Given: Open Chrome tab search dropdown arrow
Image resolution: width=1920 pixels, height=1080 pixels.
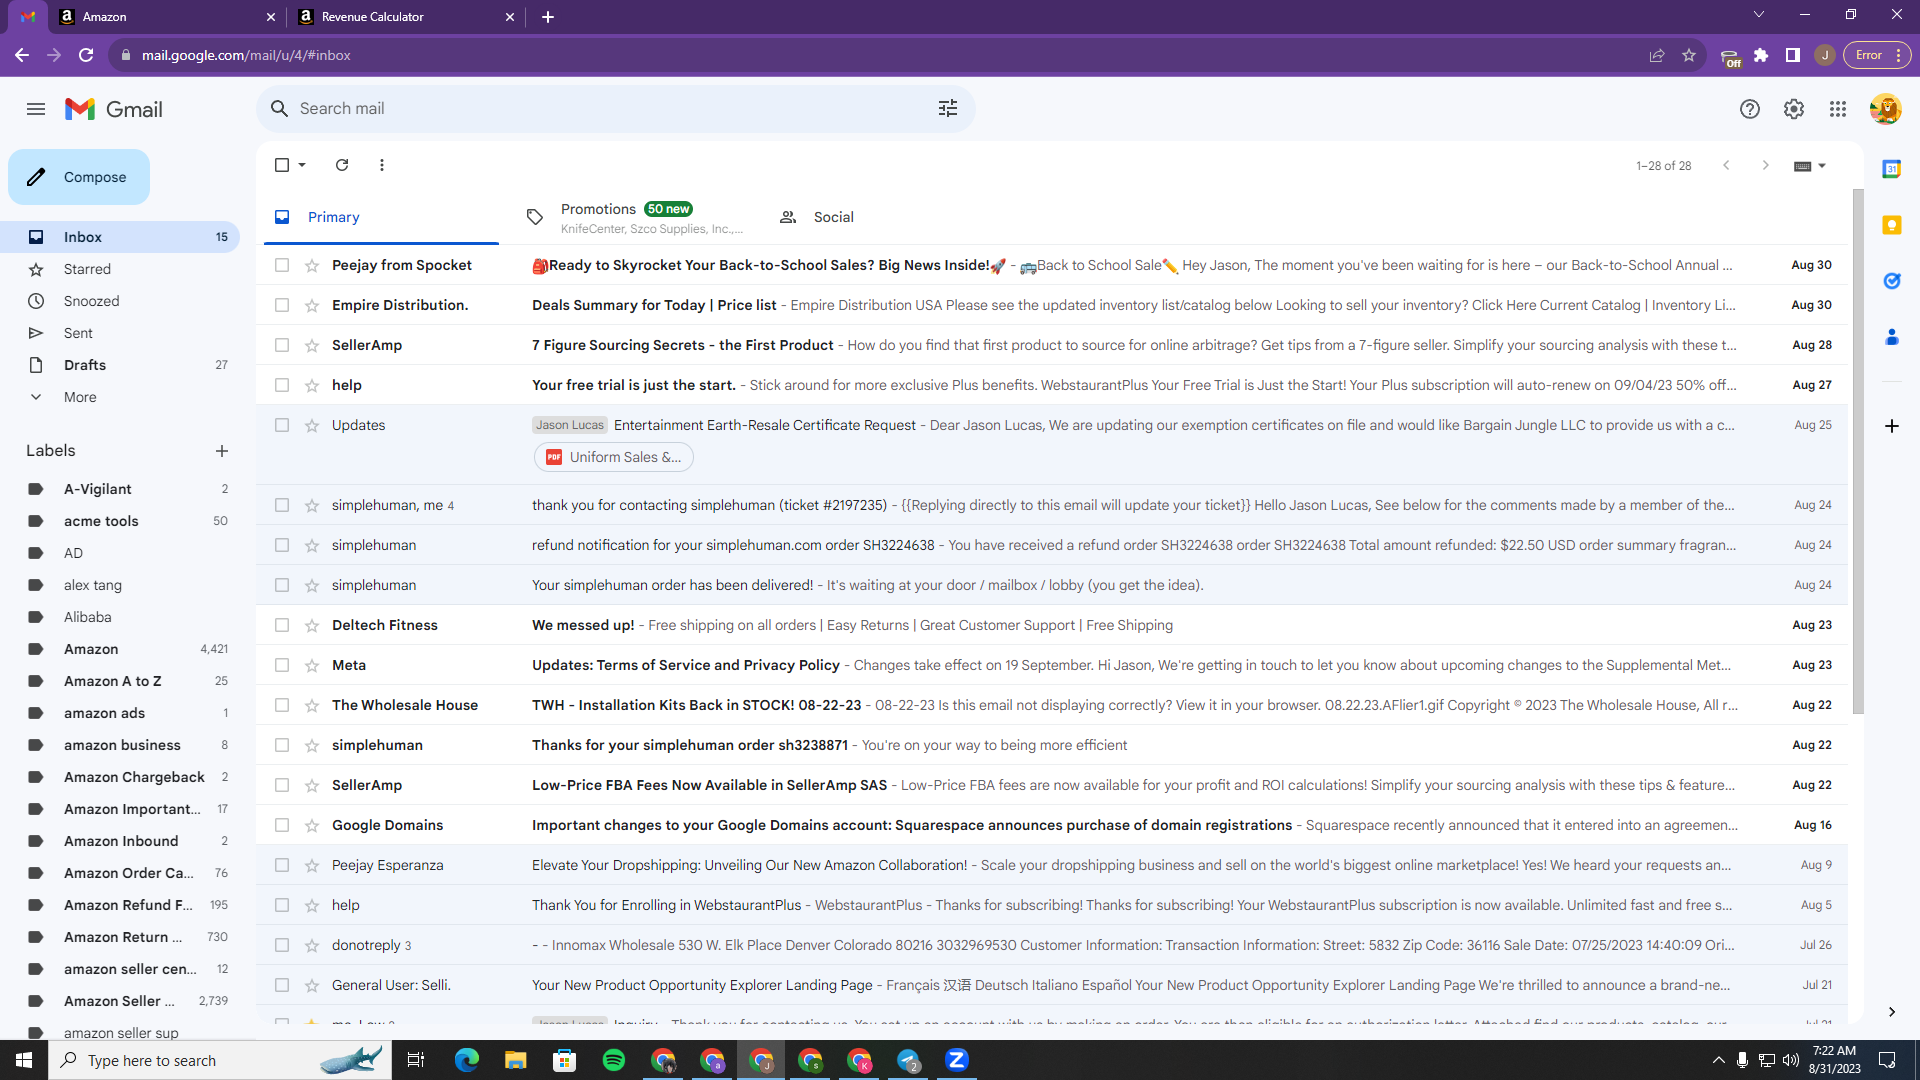Looking at the screenshot, I should (x=1759, y=15).
